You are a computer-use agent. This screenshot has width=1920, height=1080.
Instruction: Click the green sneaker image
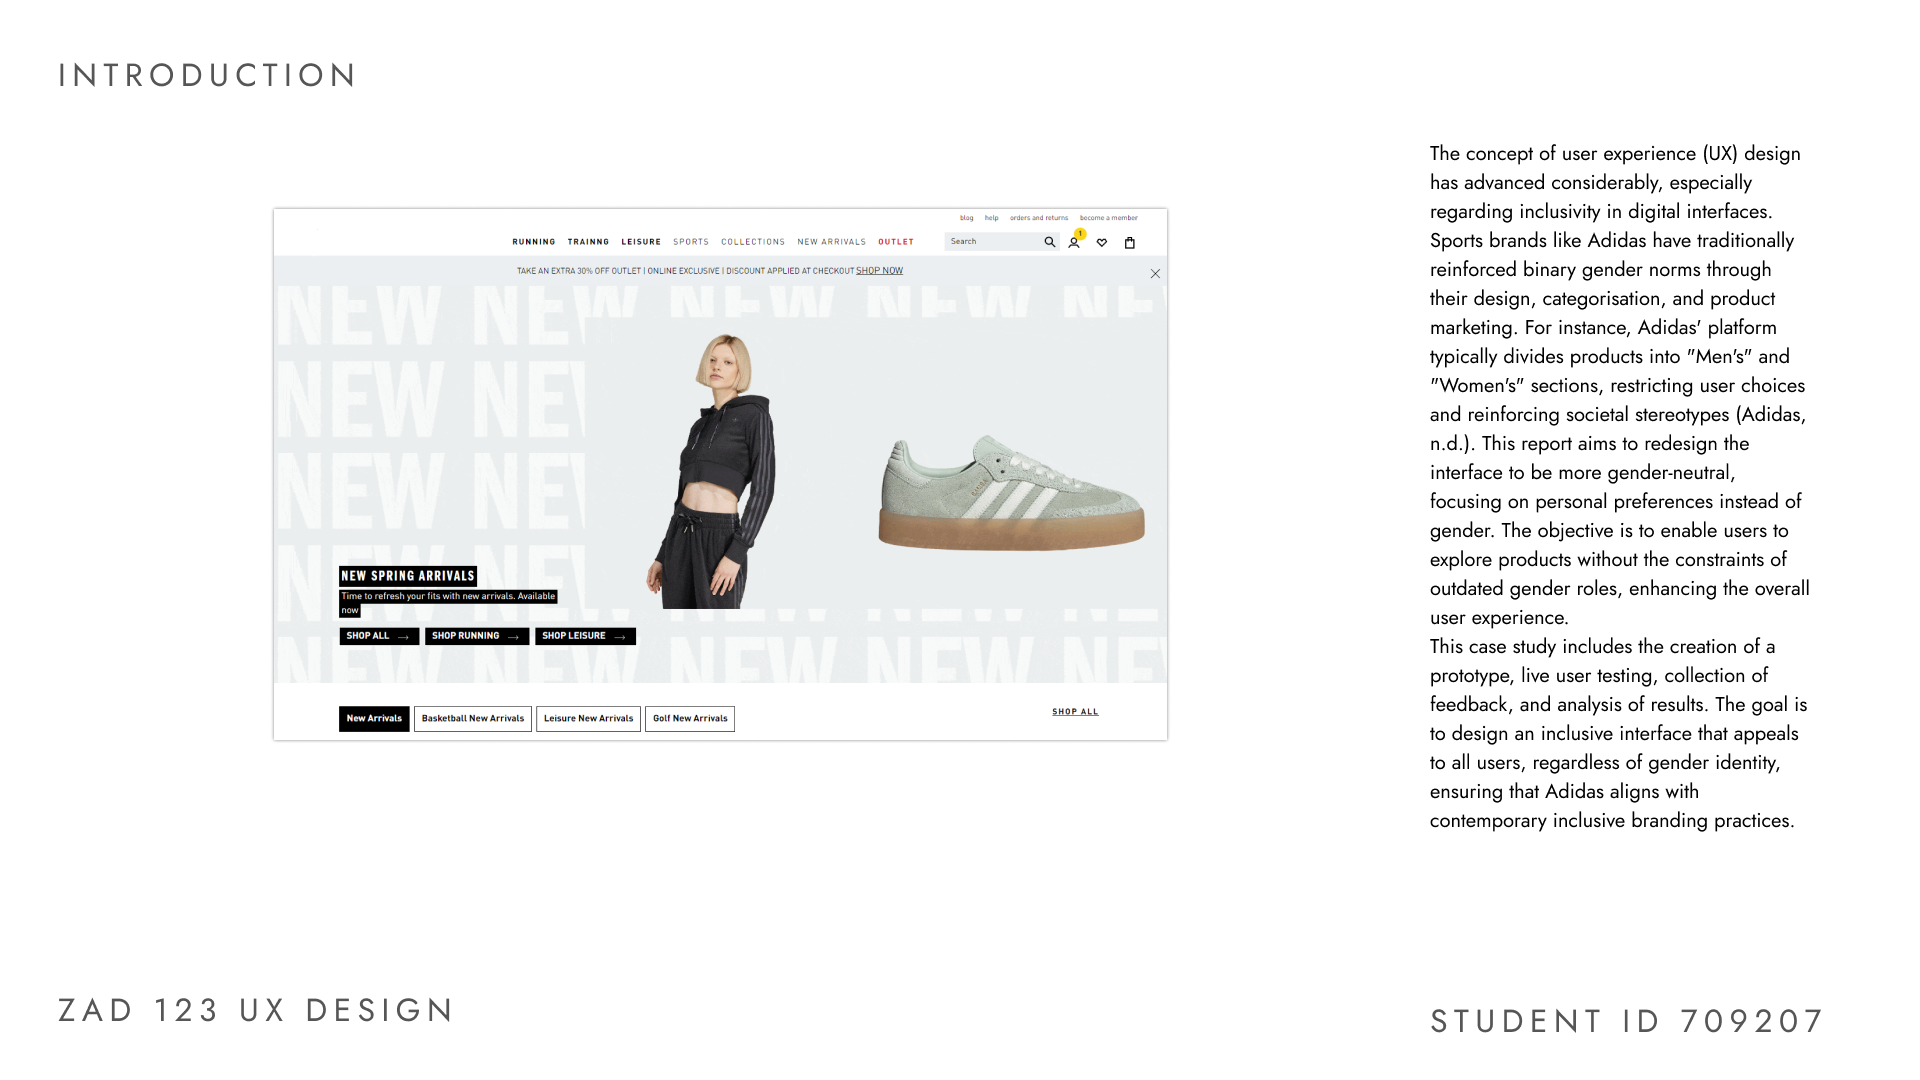1011,492
